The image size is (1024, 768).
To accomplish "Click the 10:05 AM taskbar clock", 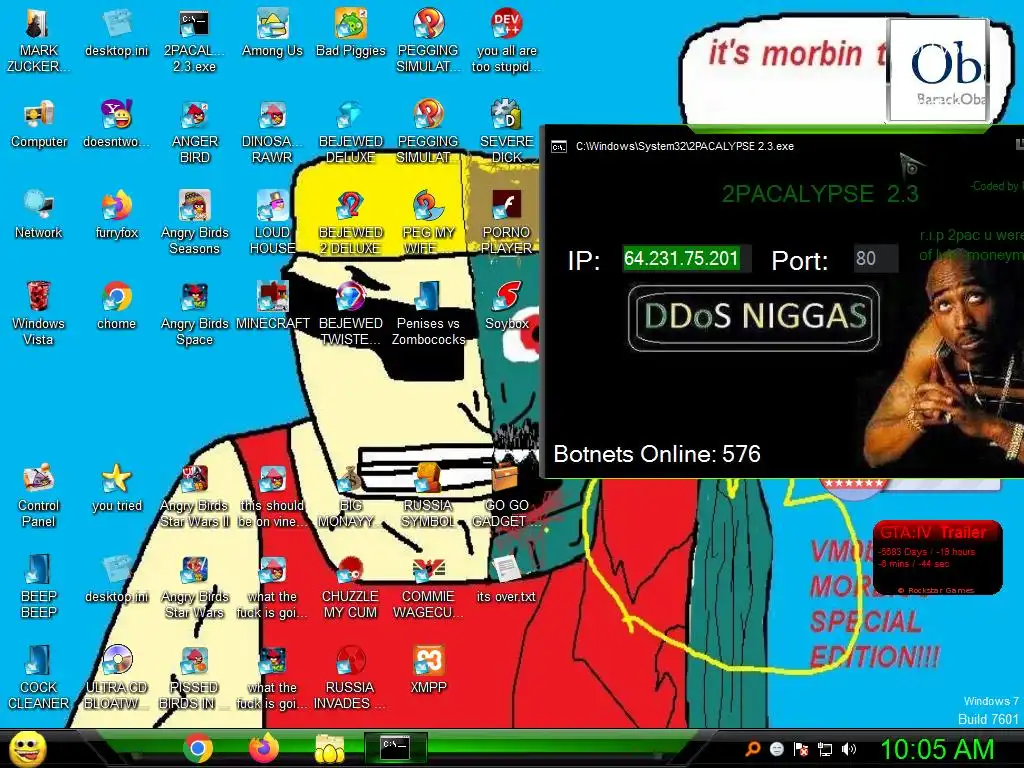I will pyautogui.click(x=937, y=749).
